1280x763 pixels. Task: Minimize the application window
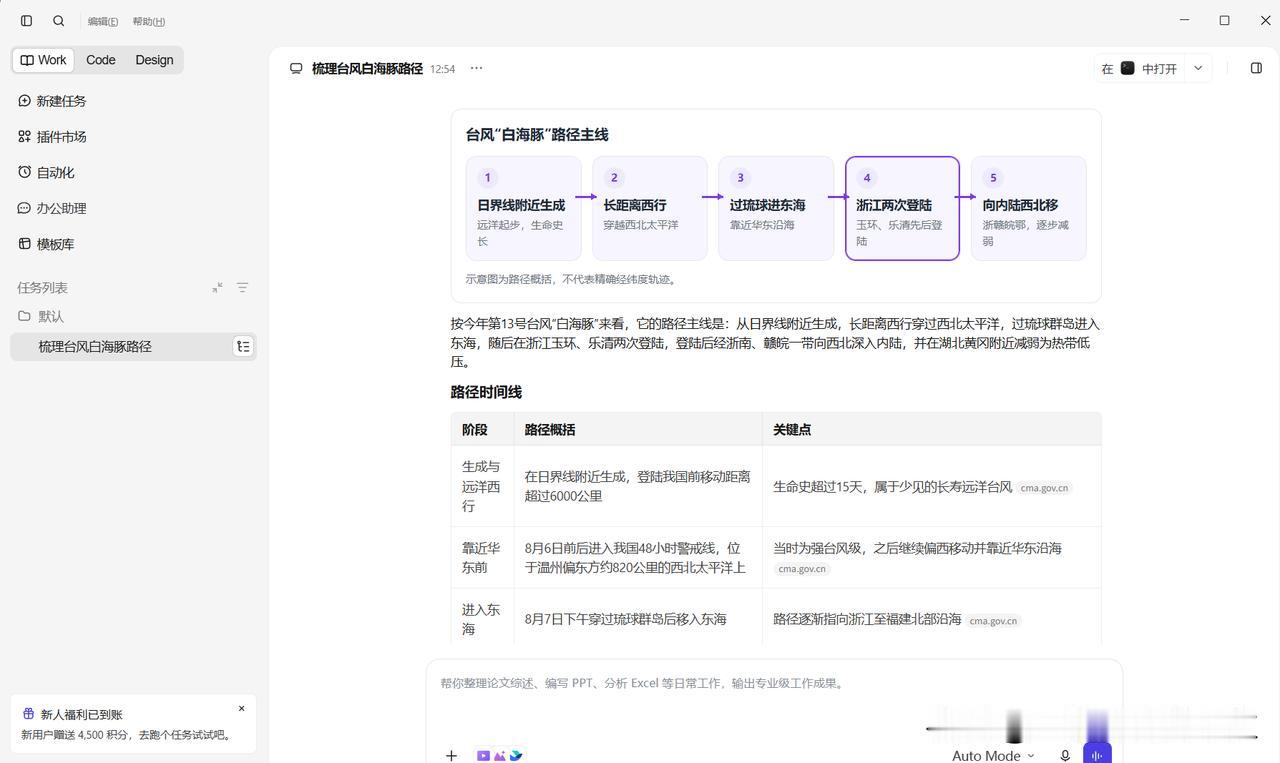click(1184, 20)
